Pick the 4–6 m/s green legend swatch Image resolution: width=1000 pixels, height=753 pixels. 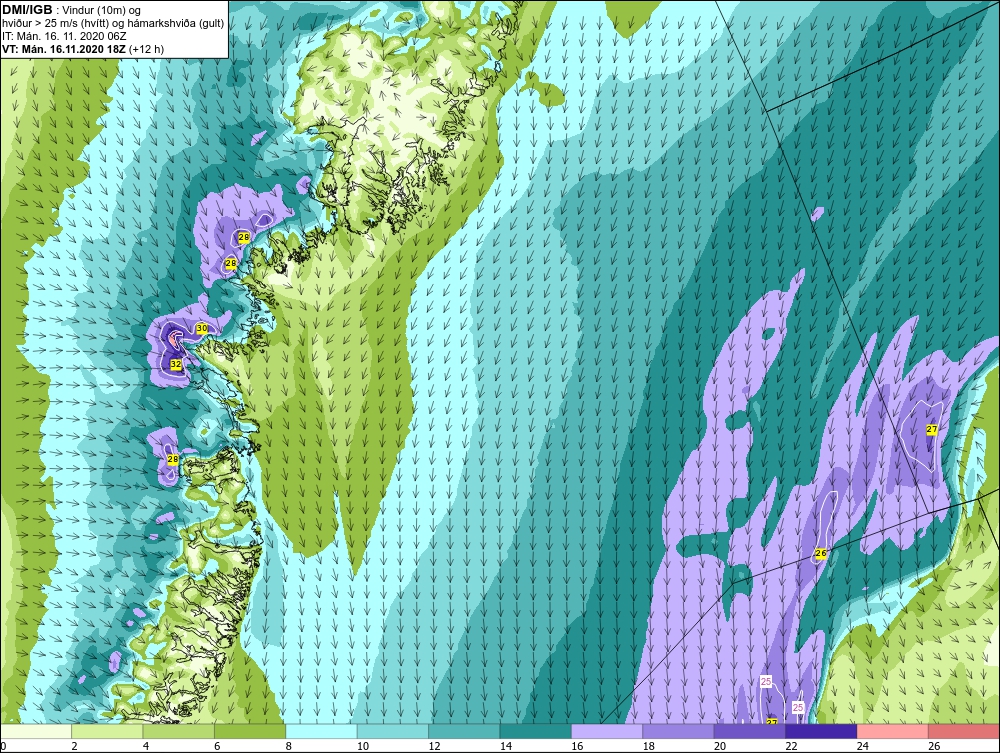179,731
